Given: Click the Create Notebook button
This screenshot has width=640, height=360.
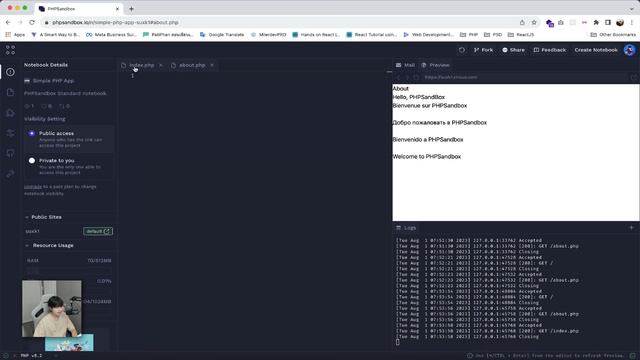Looking at the screenshot, I should coord(596,50).
